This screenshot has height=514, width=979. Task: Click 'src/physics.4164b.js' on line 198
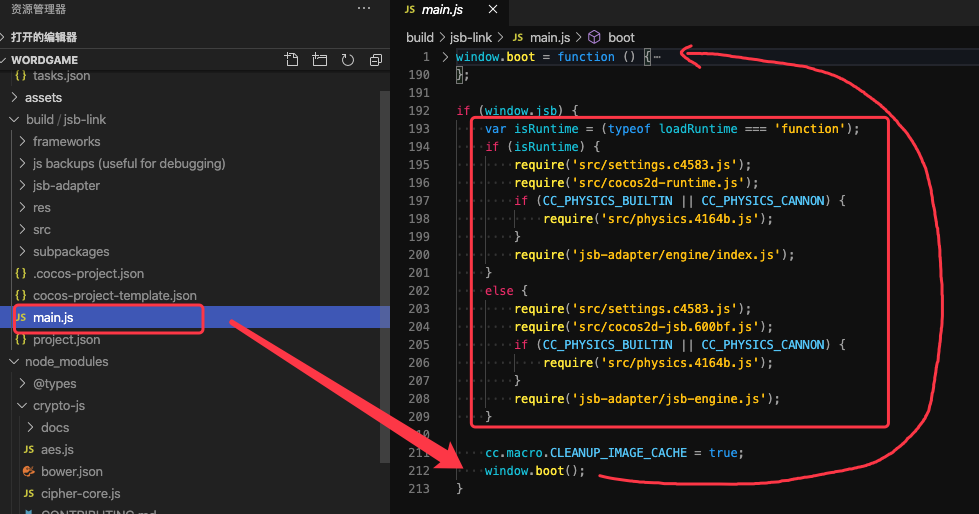click(x=680, y=219)
